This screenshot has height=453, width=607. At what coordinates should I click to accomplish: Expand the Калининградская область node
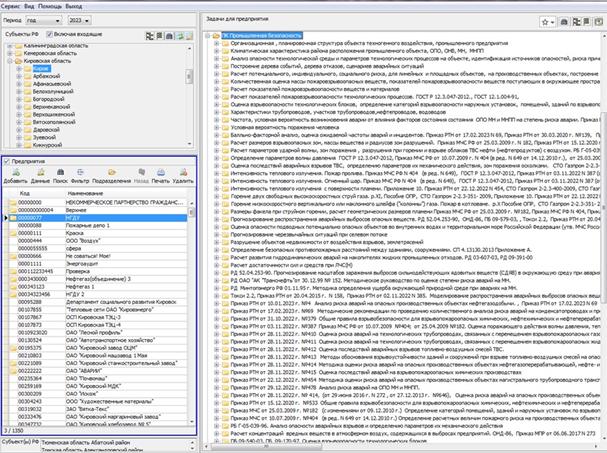8,46
